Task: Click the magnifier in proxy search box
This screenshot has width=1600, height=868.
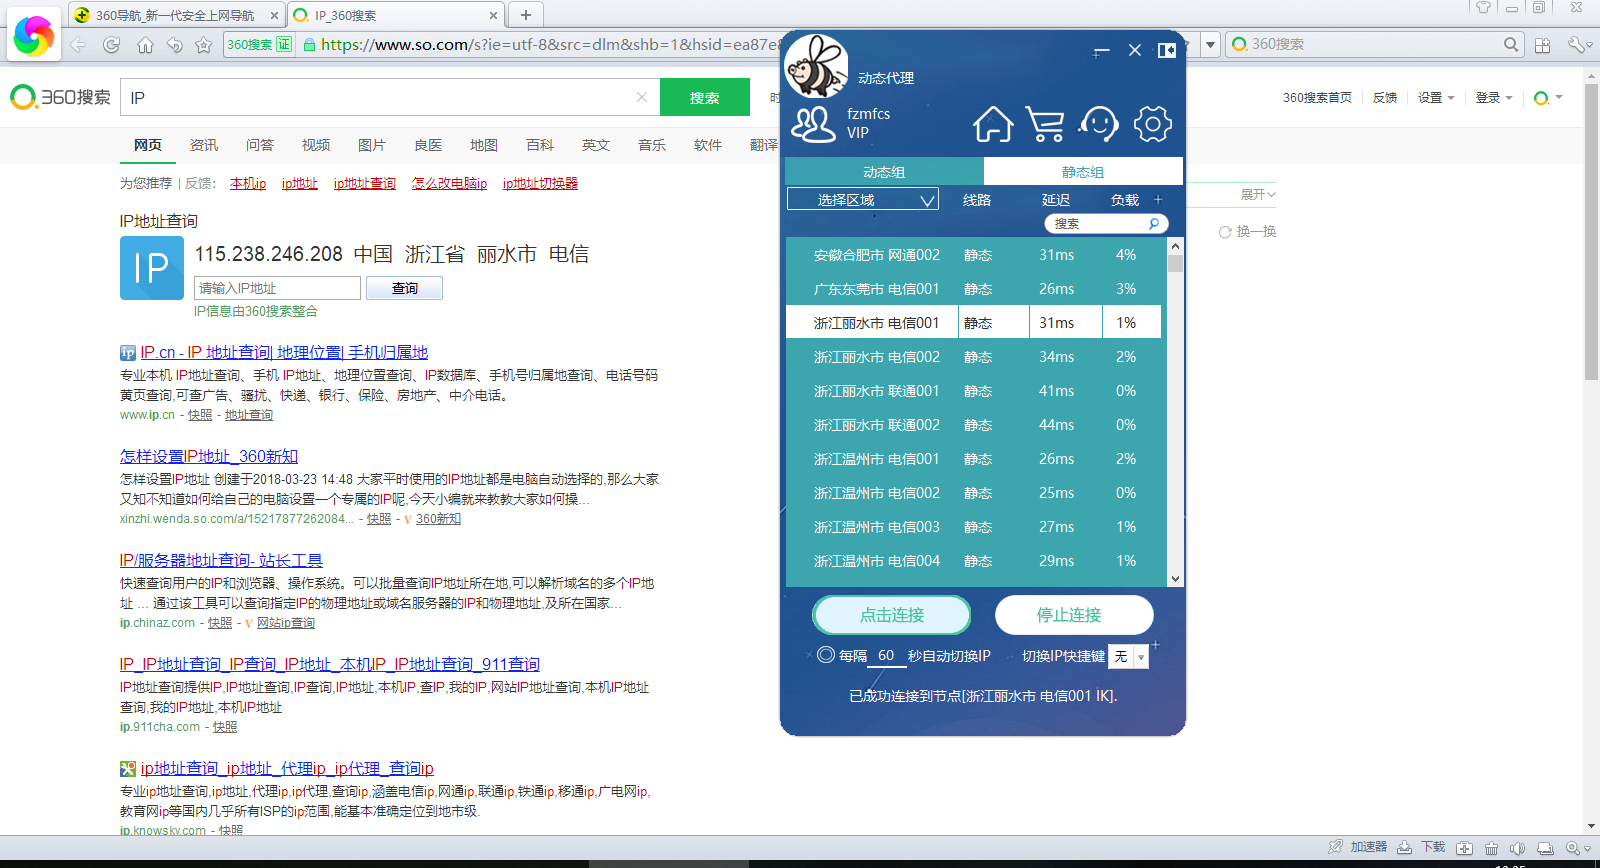Action: (1154, 224)
